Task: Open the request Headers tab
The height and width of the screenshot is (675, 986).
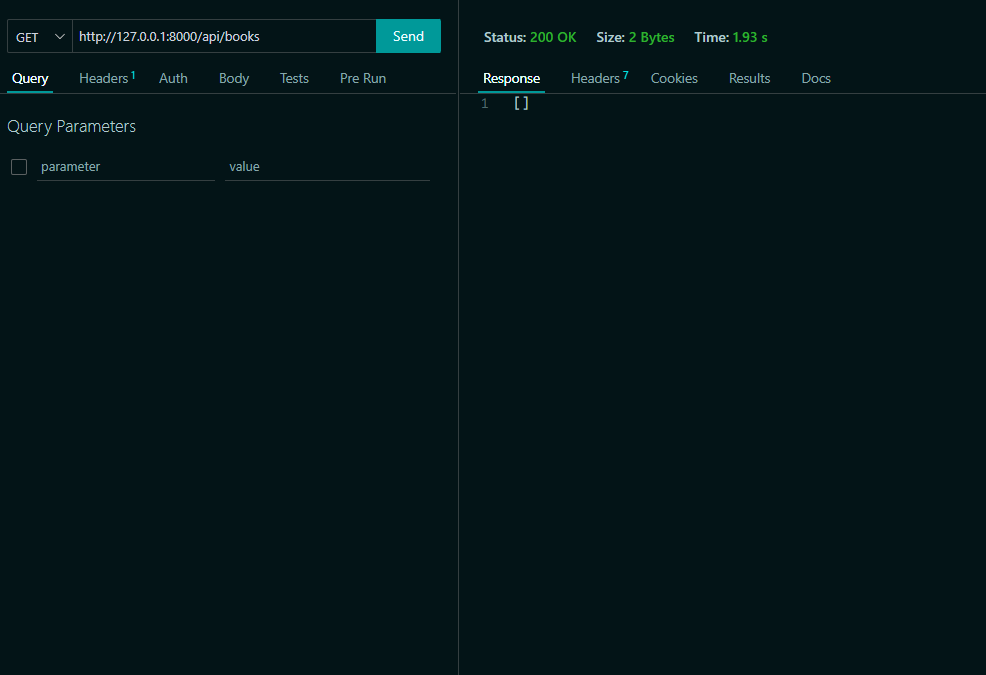Action: (107, 79)
